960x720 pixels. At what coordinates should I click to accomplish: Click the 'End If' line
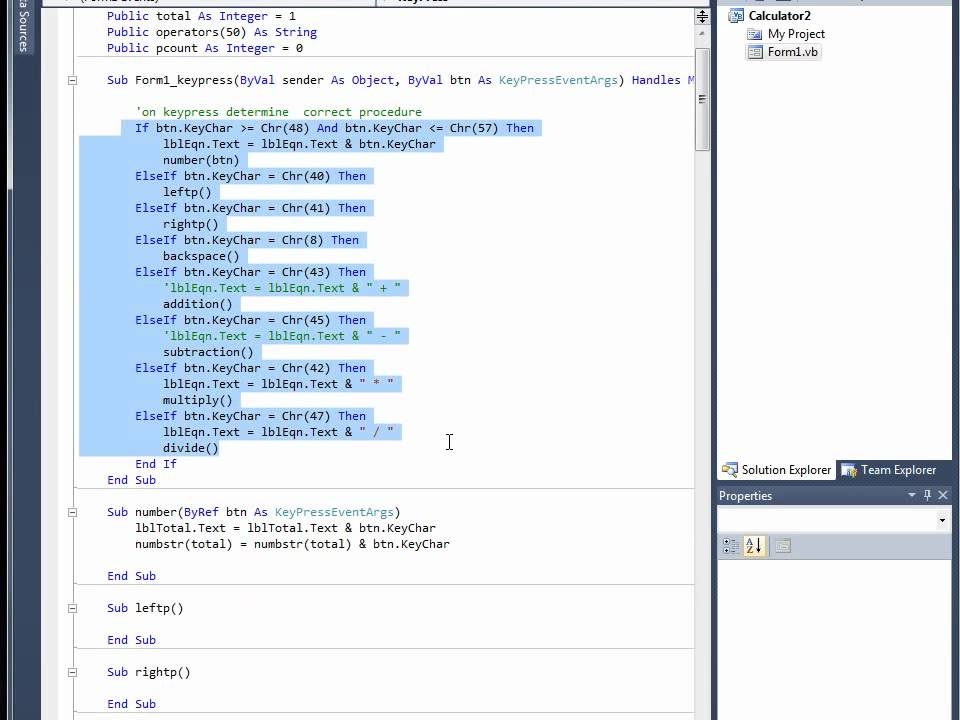tap(156, 464)
